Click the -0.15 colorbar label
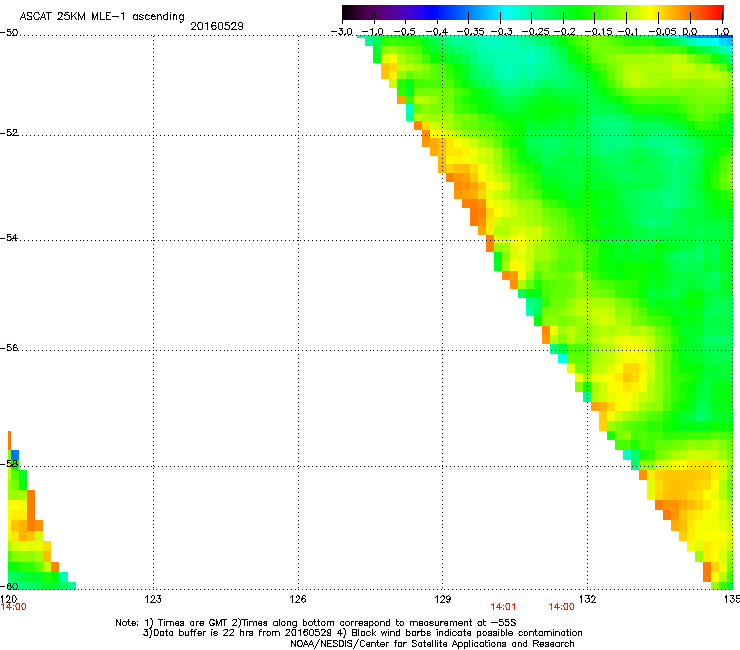The width and height of the screenshot is (740, 650). pyautogui.click(x=598, y=32)
